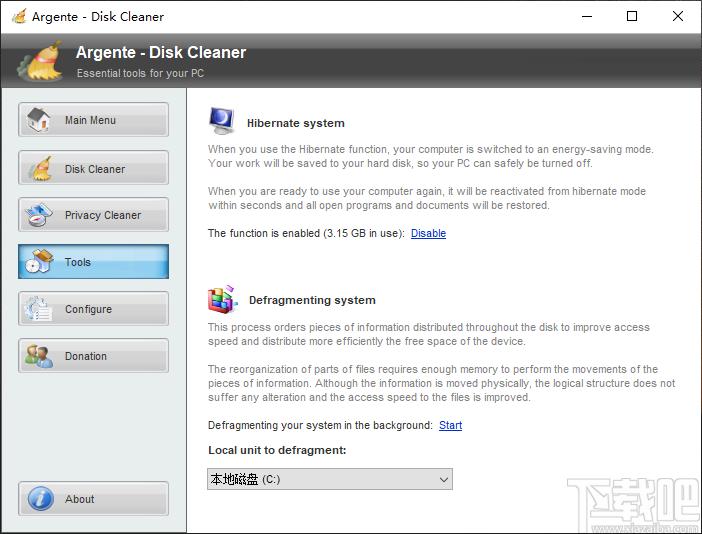Select the Tools sidebar button

(x=94, y=261)
